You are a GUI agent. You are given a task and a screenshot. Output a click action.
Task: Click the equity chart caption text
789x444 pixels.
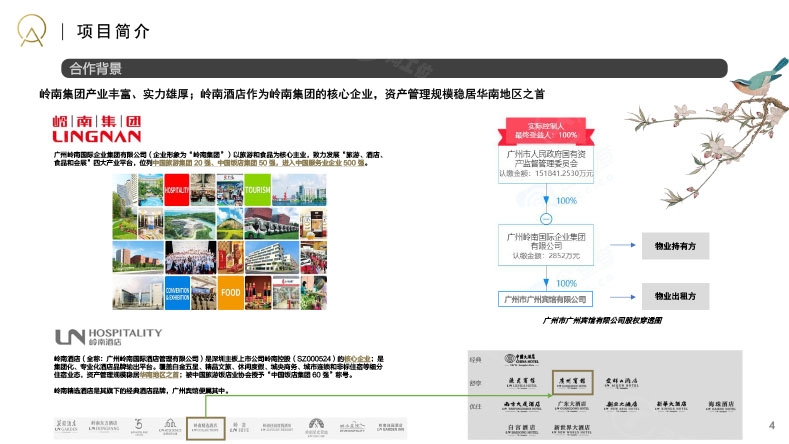pyautogui.click(x=601, y=321)
